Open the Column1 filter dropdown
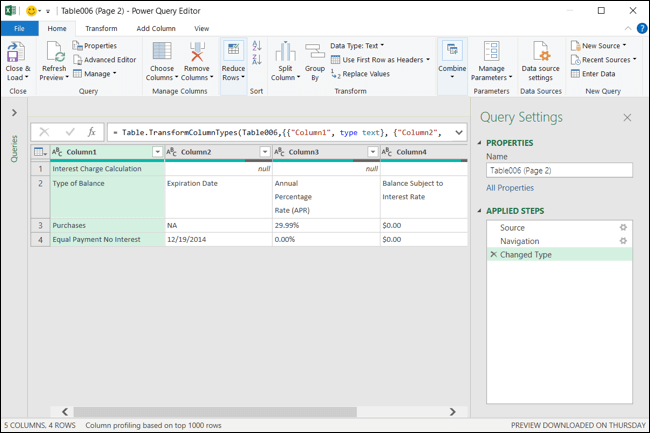Screen dimensions: 650x433 (x=157, y=151)
